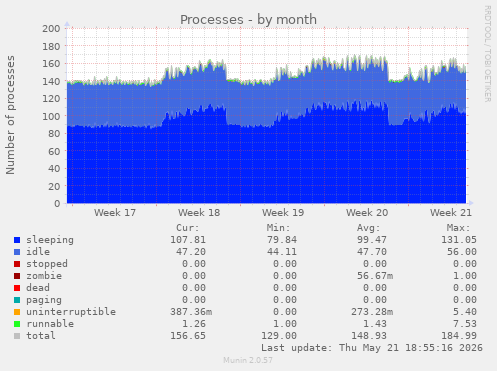Click the 'Cur:' column header
497x371 pixels.
tap(188, 228)
